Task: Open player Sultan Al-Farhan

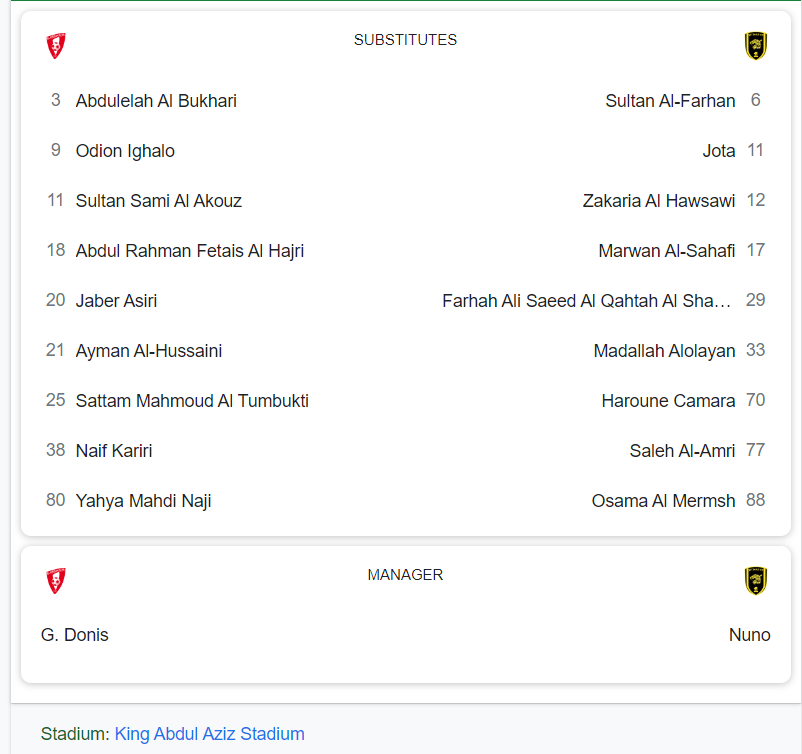Action: point(670,101)
